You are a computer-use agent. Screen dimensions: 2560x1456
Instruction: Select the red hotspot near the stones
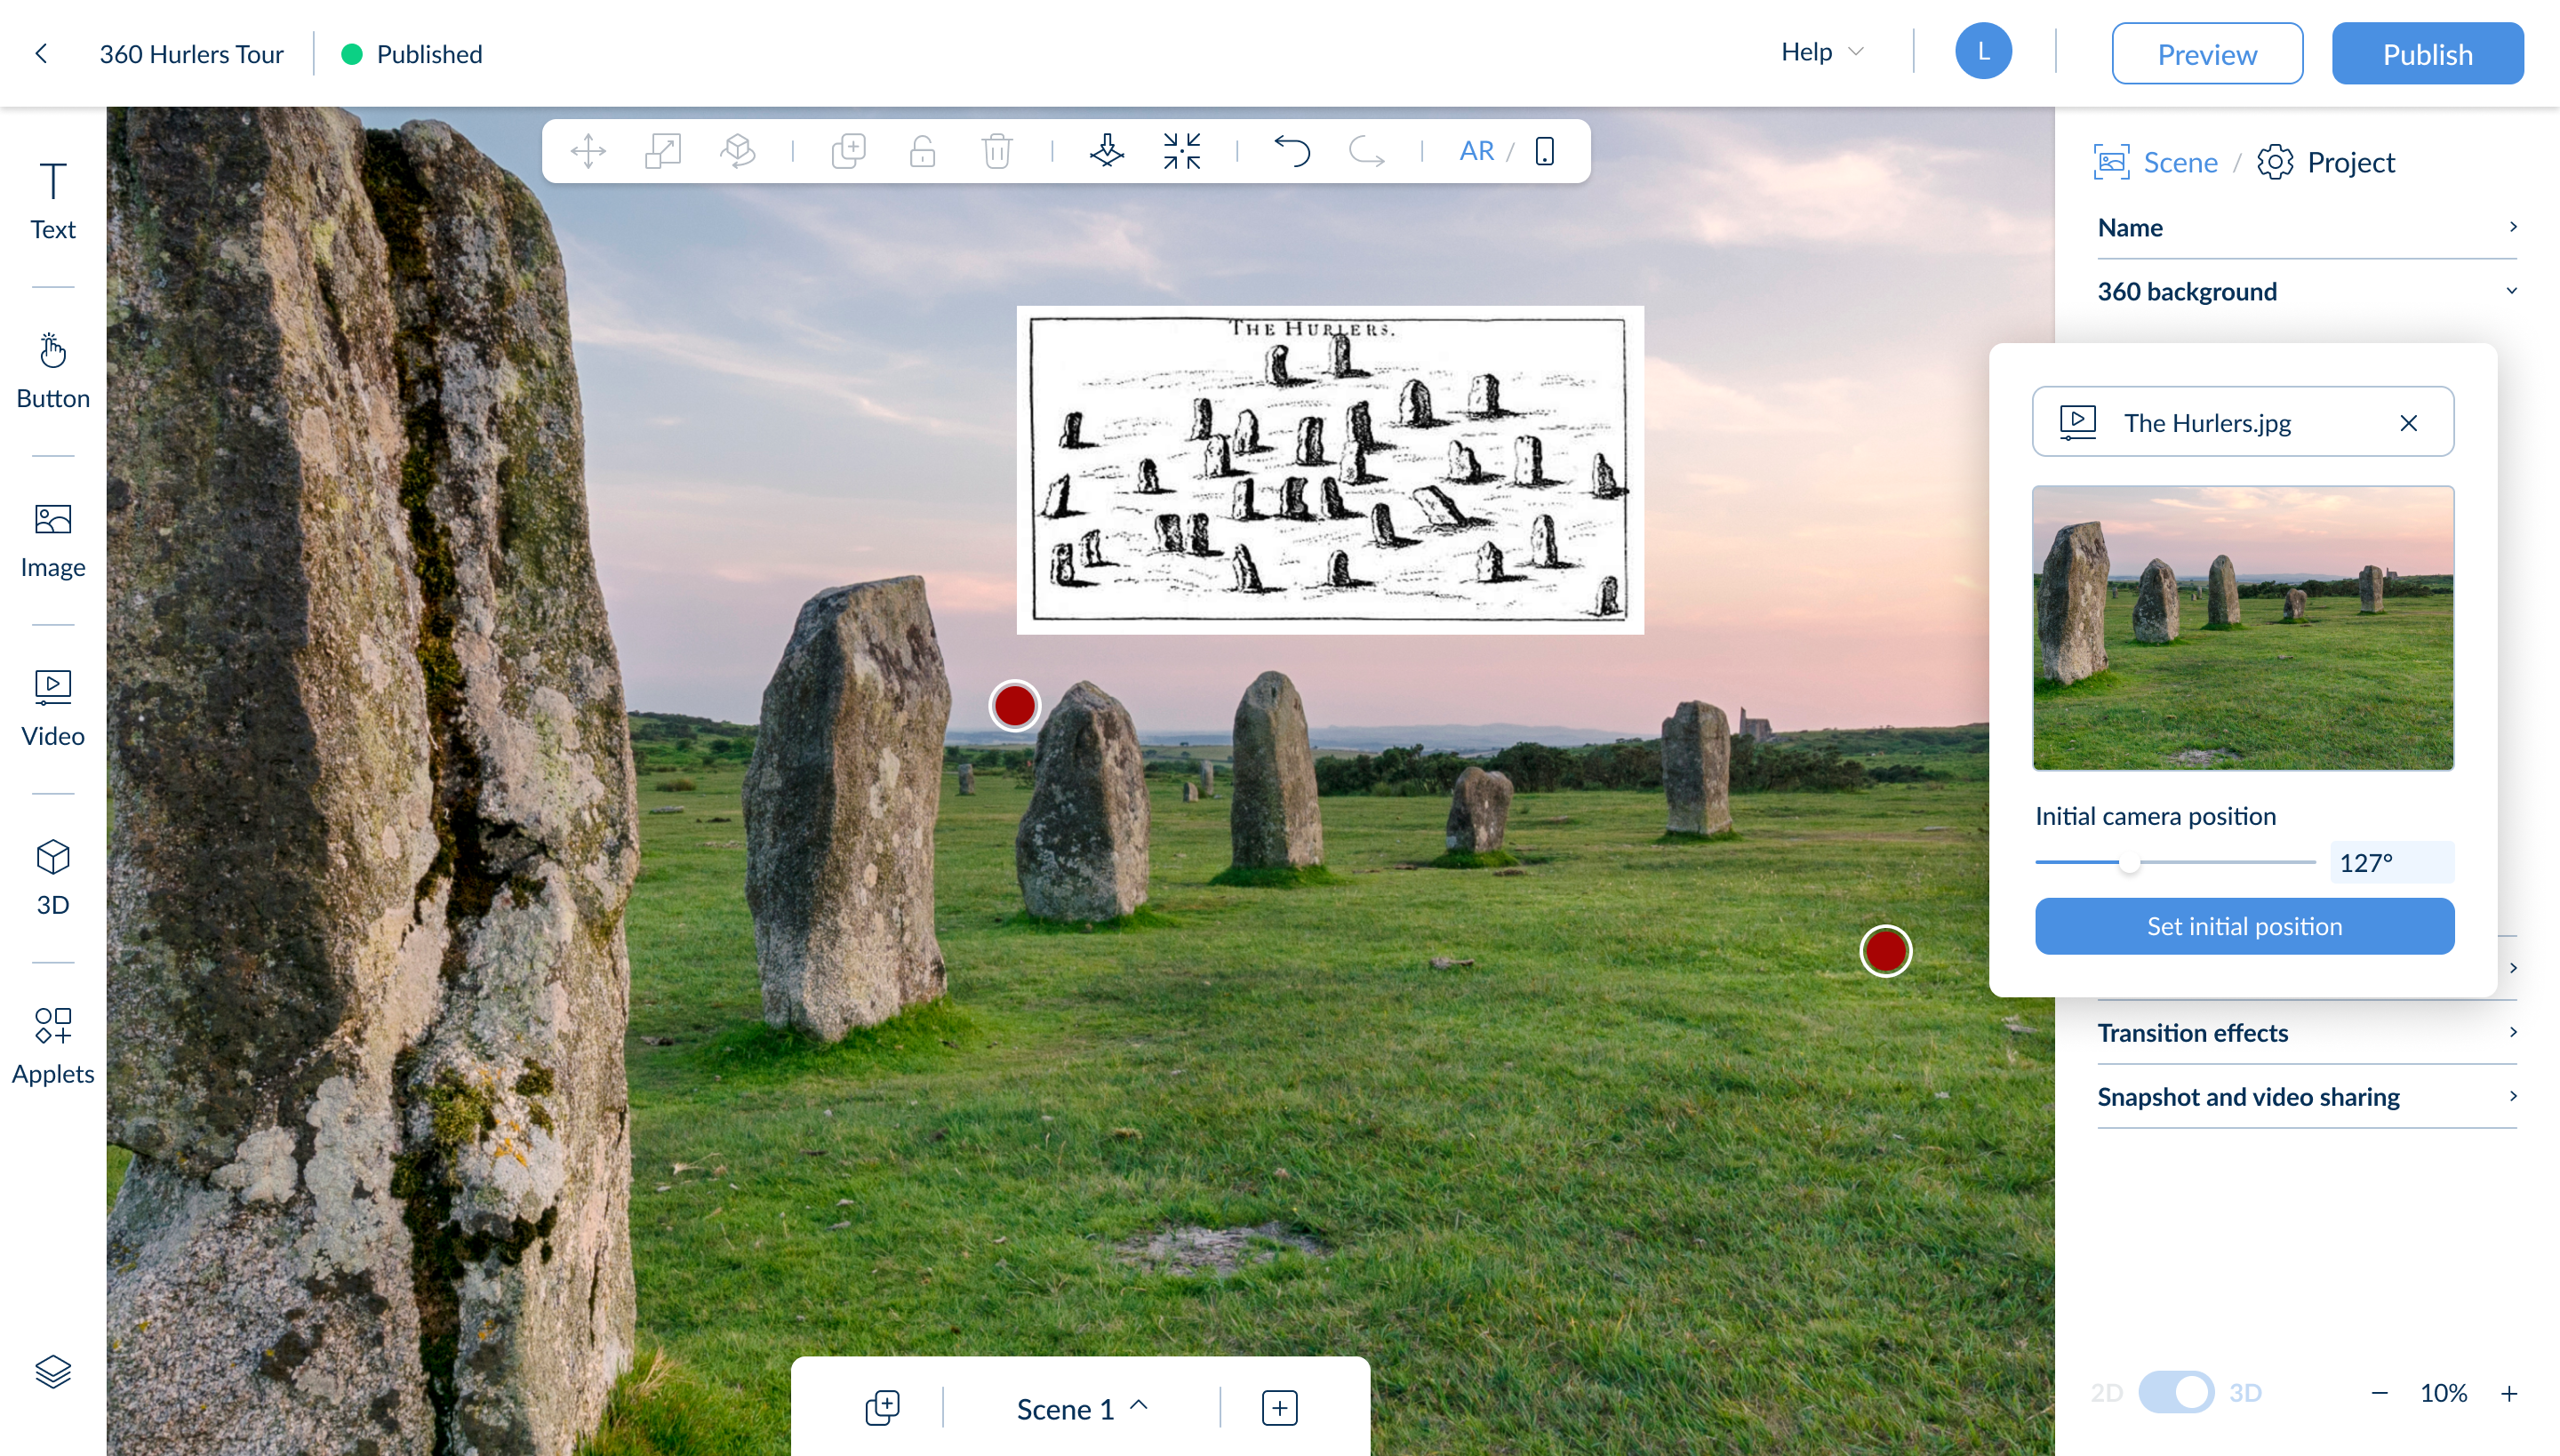[x=1015, y=706]
